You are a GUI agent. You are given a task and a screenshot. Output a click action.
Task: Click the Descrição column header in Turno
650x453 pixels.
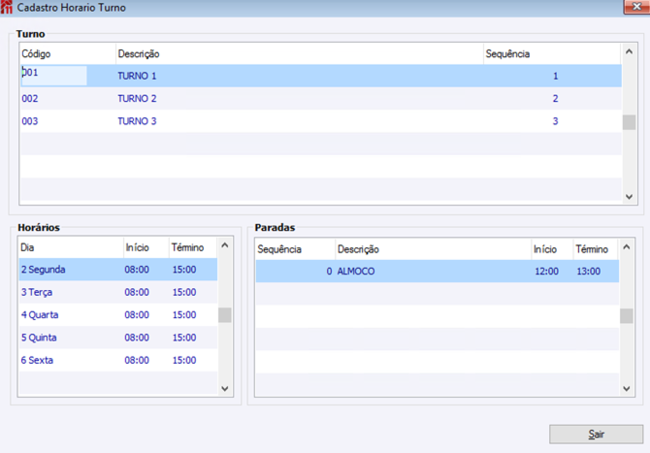coord(299,54)
